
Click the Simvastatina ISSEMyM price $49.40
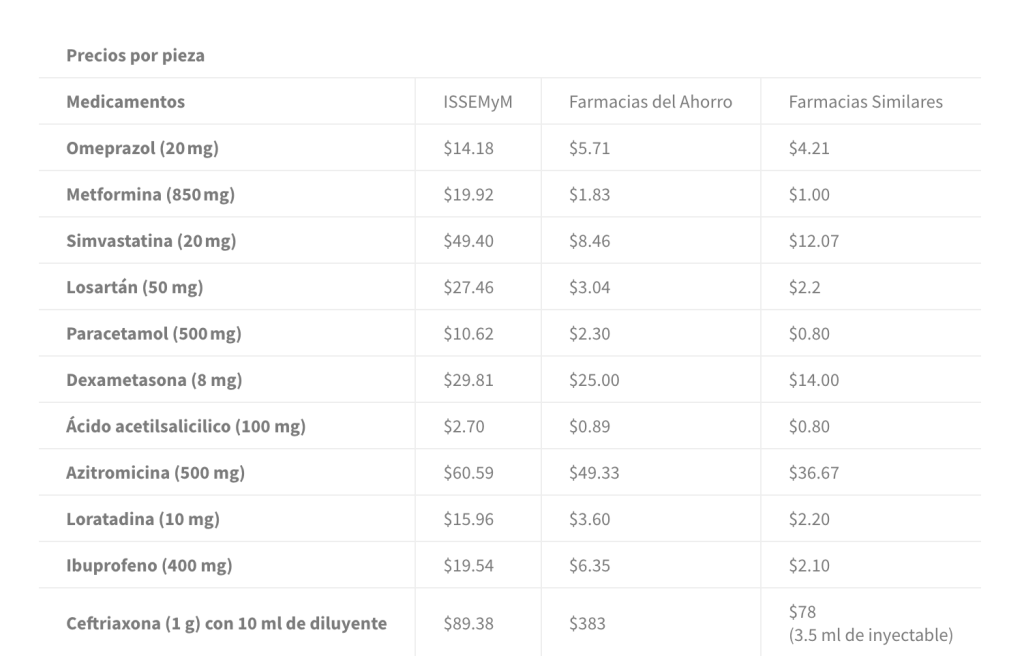point(468,241)
